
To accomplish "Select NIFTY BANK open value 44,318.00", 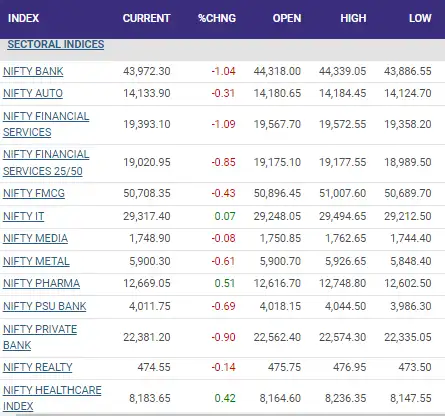I will point(277,71).
